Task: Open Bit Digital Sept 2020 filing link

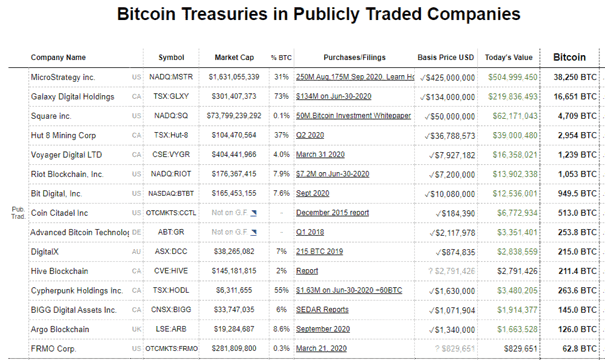Action: (x=313, y=193)
